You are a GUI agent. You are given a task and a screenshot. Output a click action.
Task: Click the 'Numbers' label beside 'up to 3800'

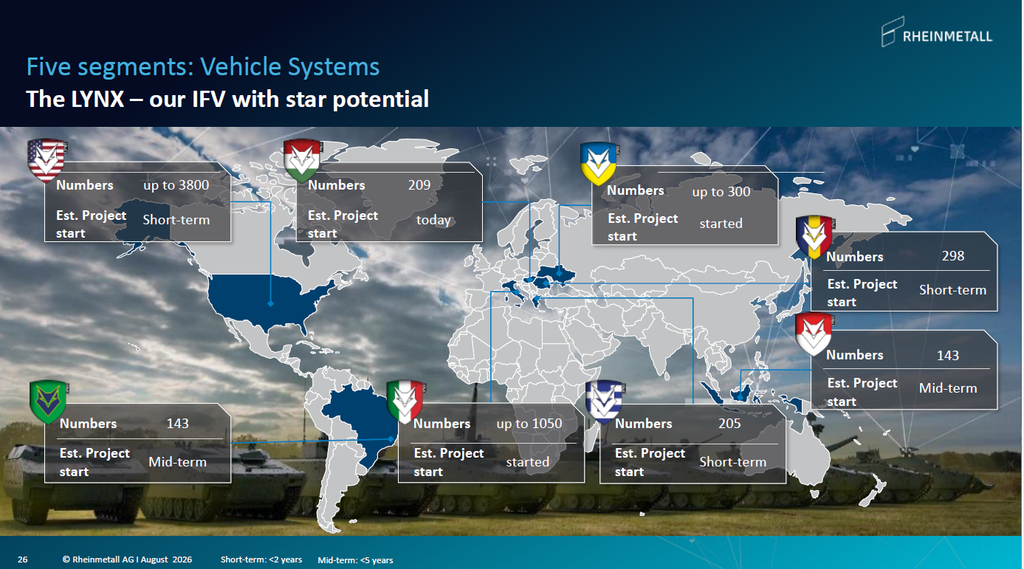coord(85,185)
